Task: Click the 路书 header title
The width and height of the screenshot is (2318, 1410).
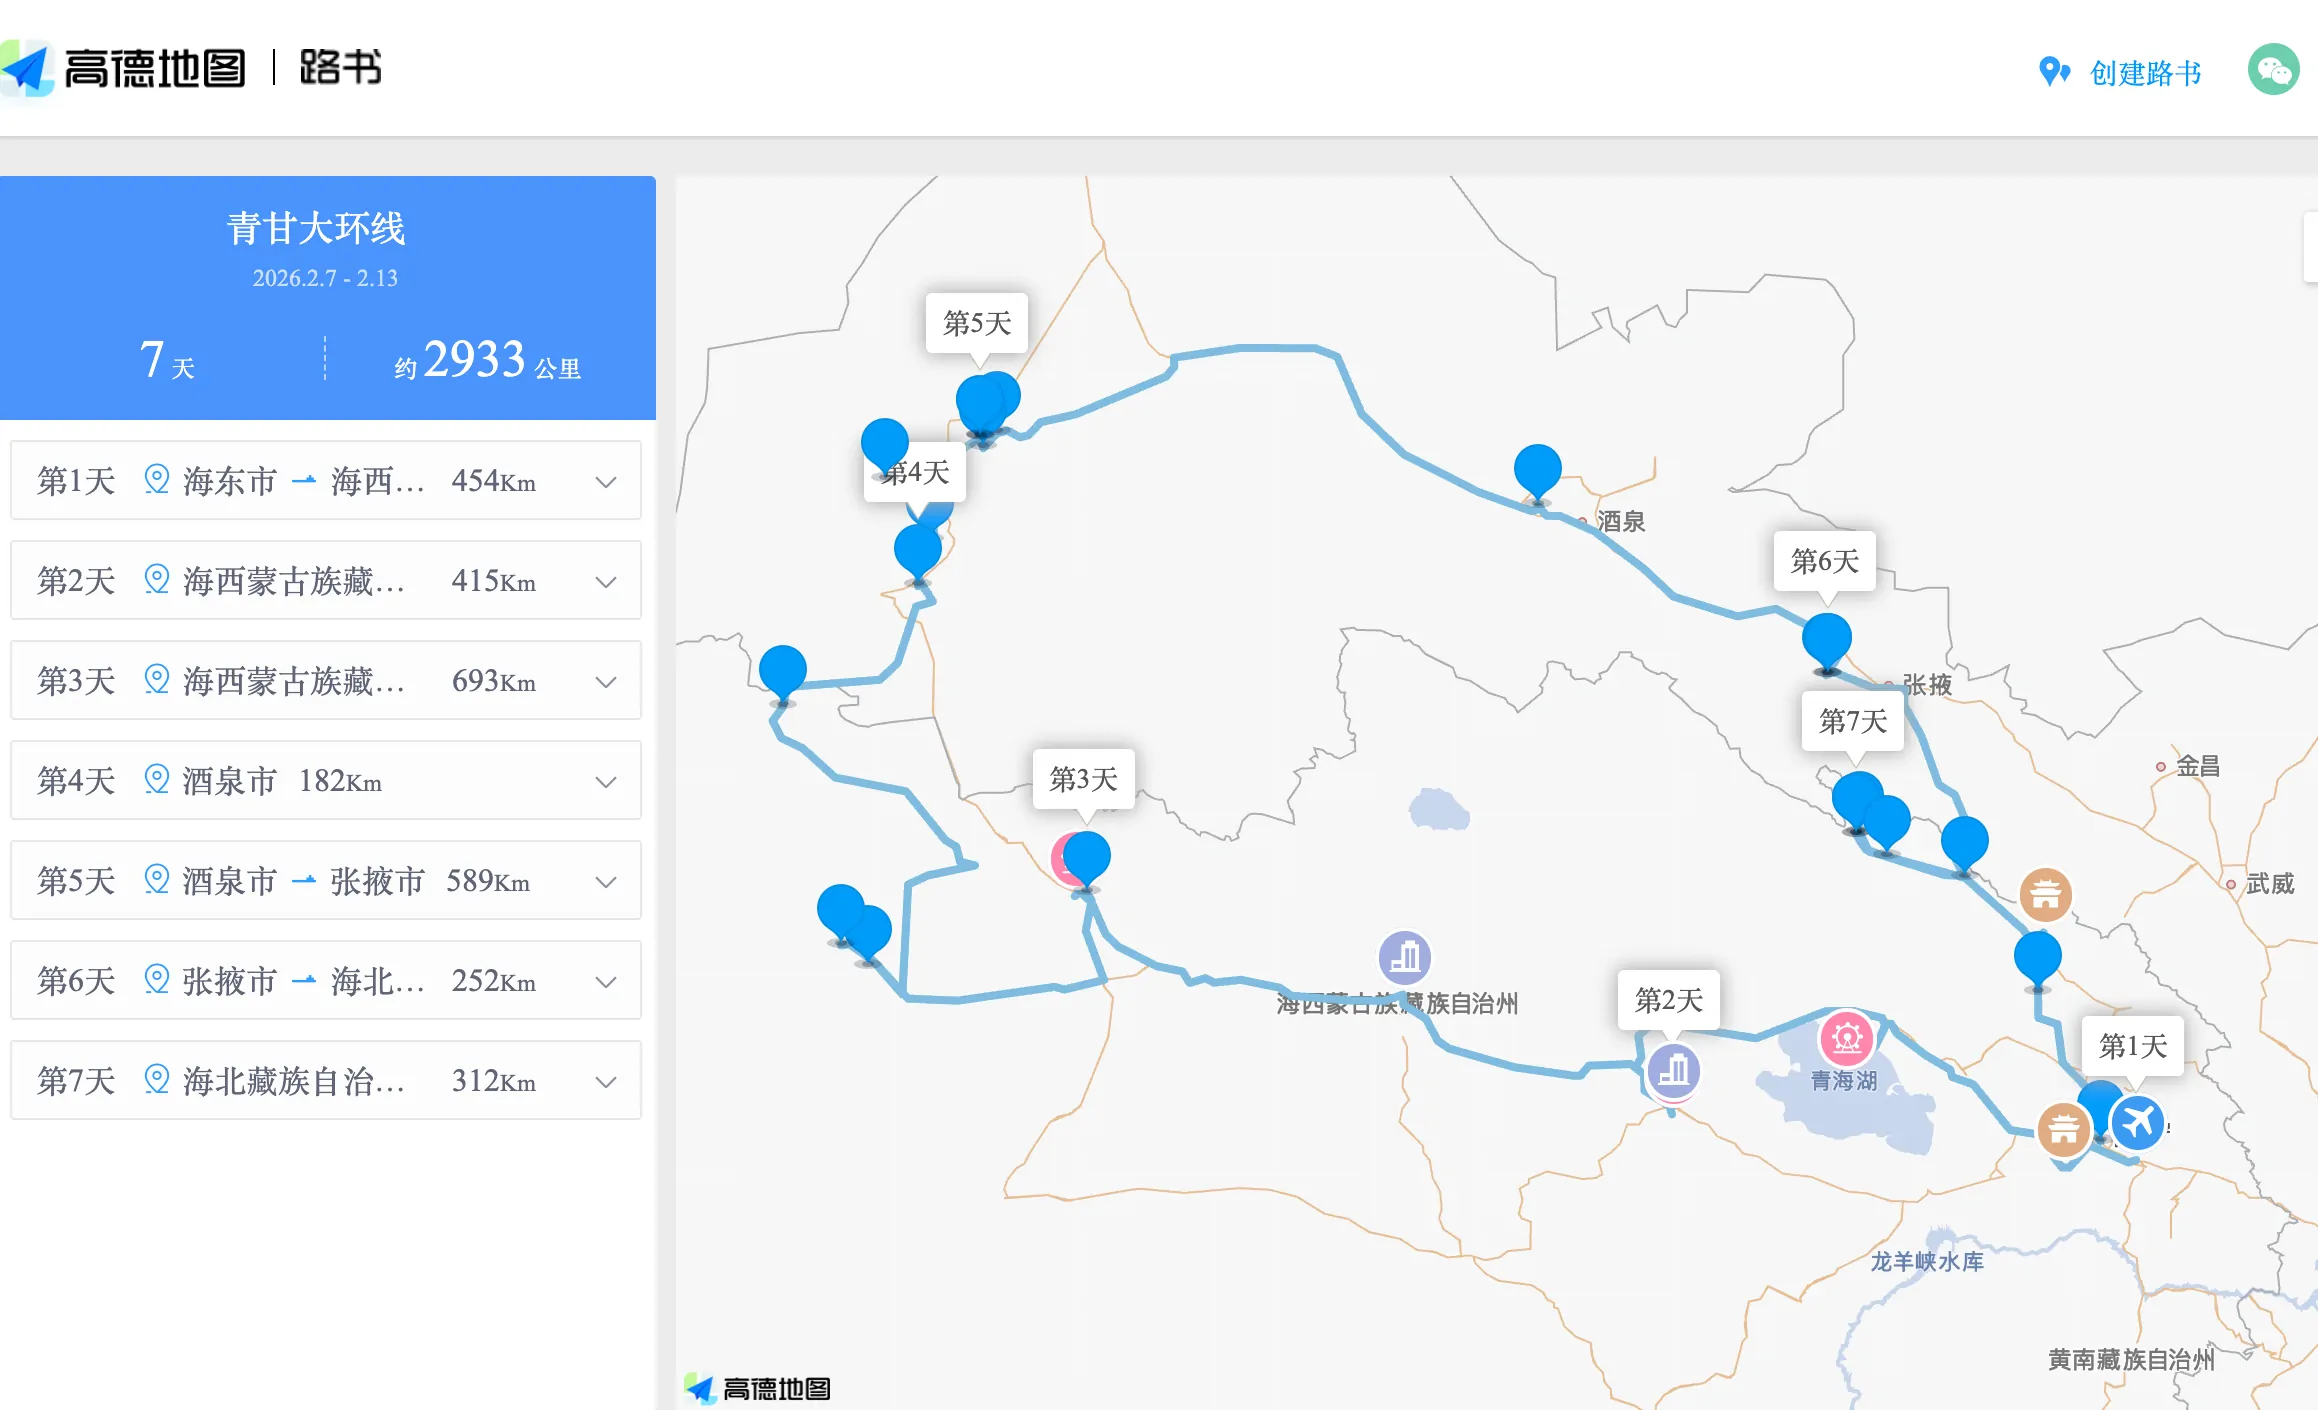Action: 340,68
